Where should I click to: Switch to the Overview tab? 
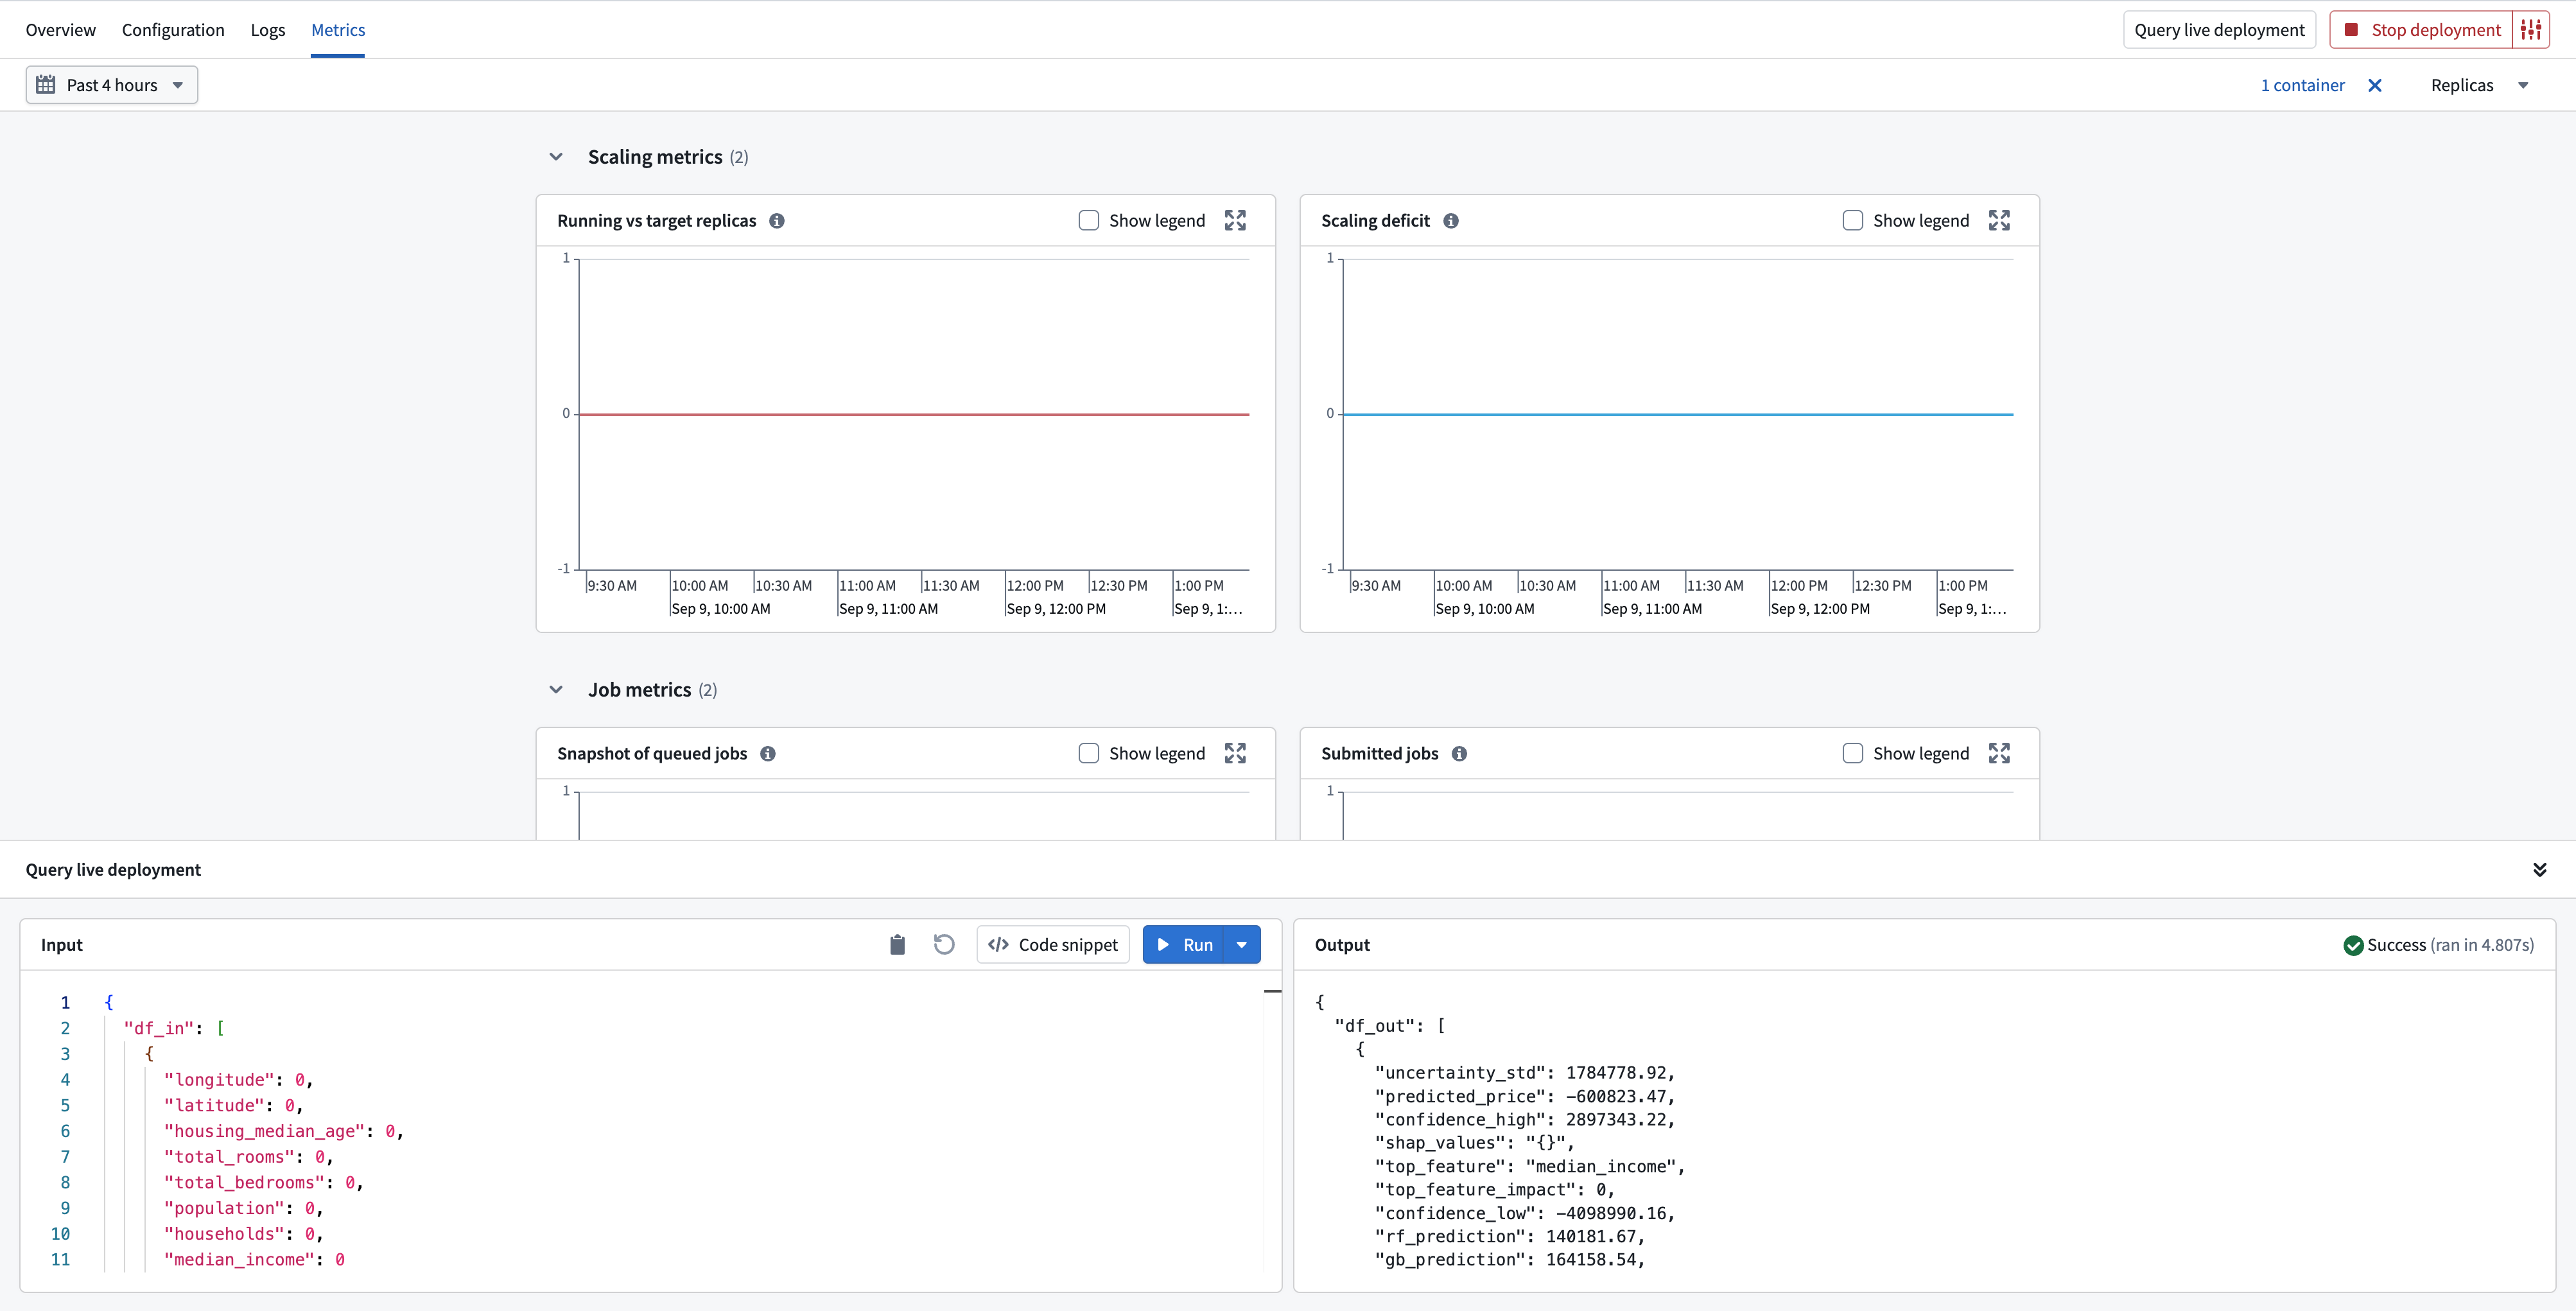pyautogui.click(x=61, y=30)
